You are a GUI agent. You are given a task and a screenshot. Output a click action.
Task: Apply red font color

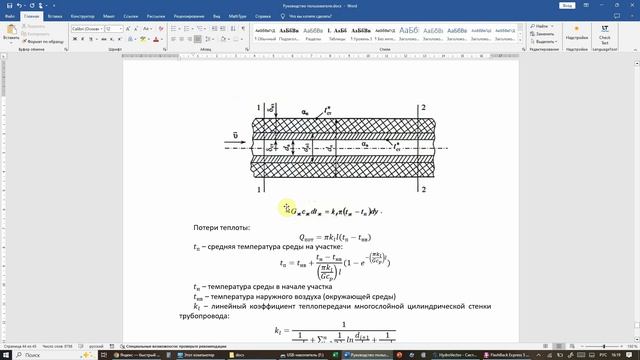point(156,39)
